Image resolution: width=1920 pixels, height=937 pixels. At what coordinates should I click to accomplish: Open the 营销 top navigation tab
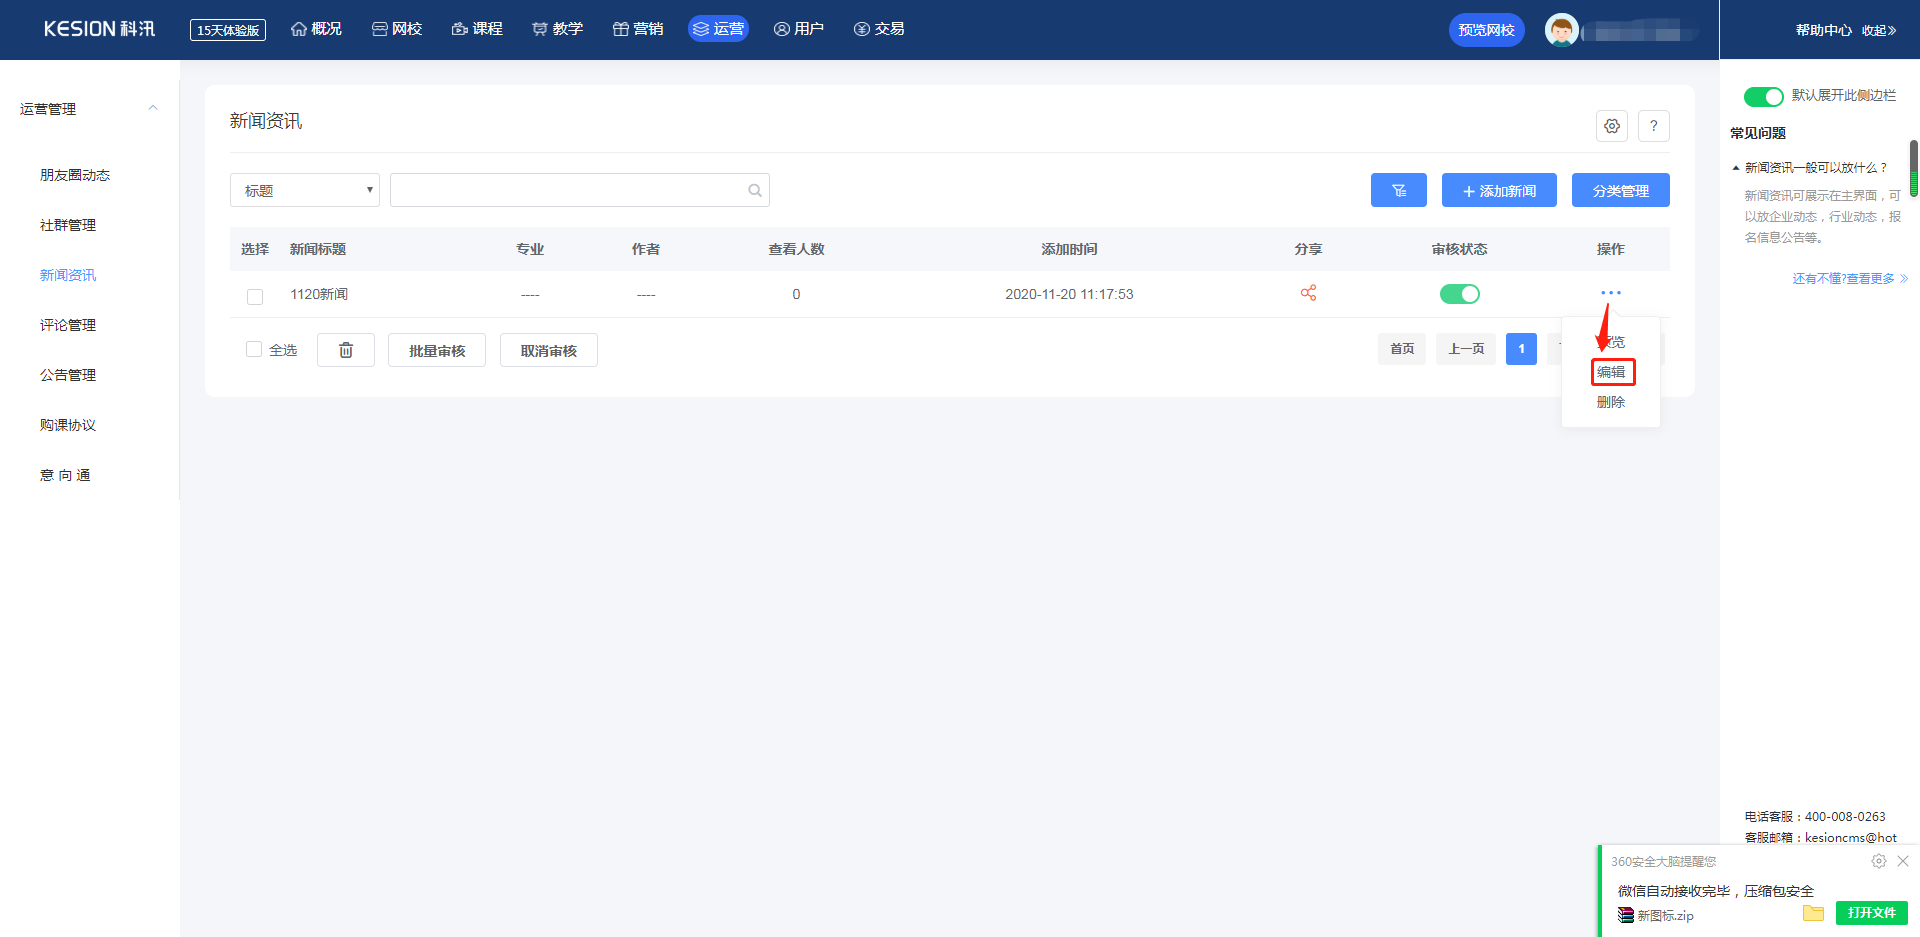(638, 29)
